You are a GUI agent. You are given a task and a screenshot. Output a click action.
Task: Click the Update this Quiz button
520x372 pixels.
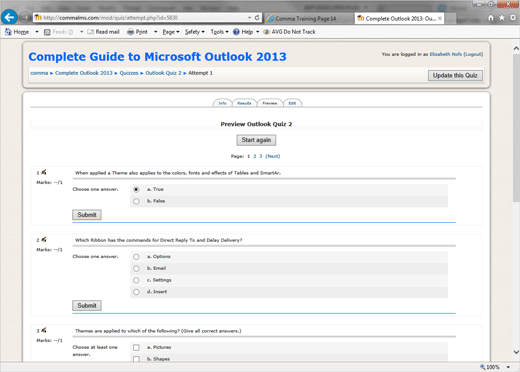[x=455, y=75]
